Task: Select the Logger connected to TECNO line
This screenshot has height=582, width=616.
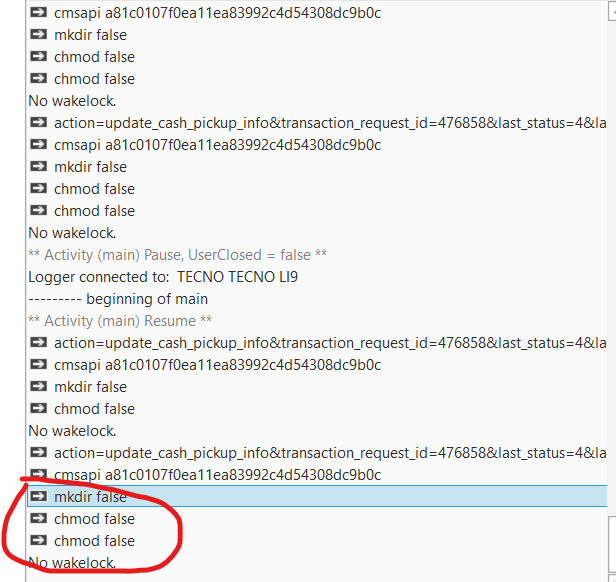Action: point(163,277)
